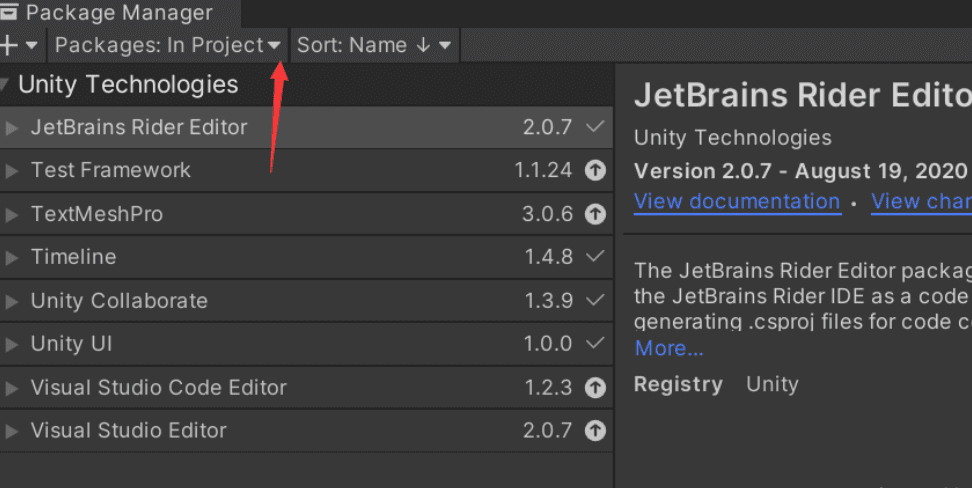Collapse the Unity Technologies group

pos(6,85)
